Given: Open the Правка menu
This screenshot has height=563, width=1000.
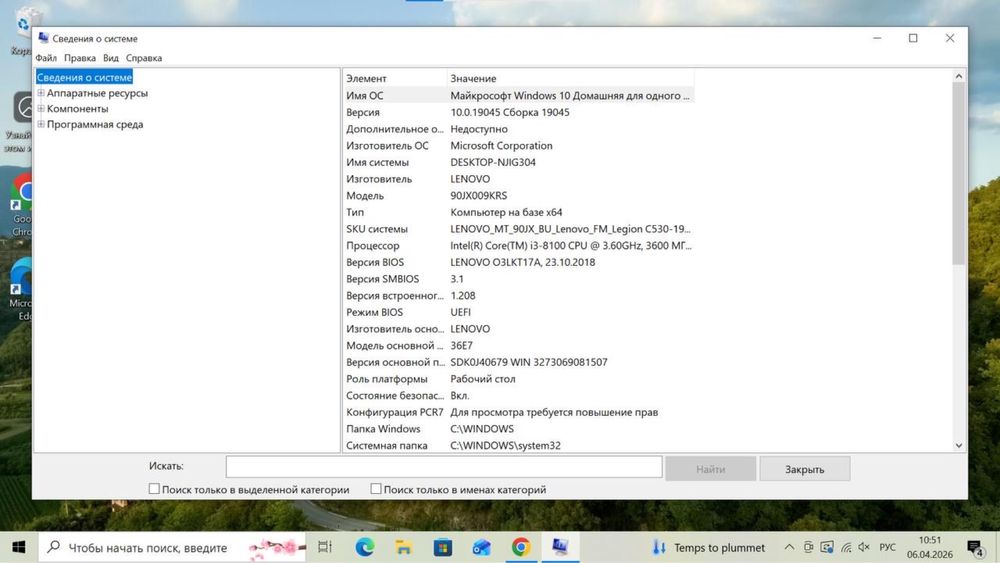Looking at the screenshot, I should 80,58.
